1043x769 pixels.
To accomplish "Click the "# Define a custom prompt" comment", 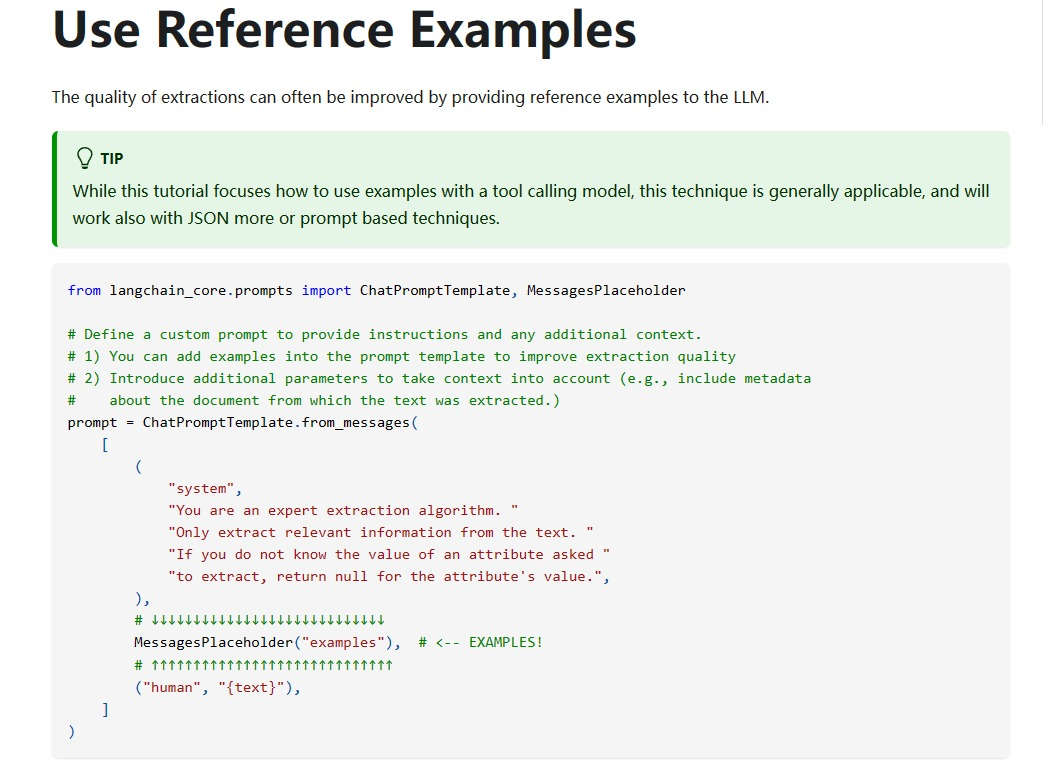I will pos(385,334).
